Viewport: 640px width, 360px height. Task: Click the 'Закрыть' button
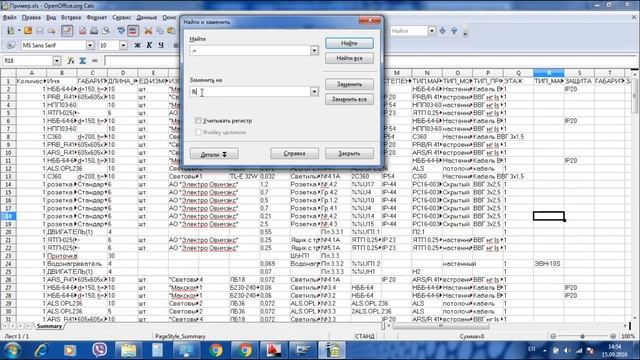click(349, 154)
